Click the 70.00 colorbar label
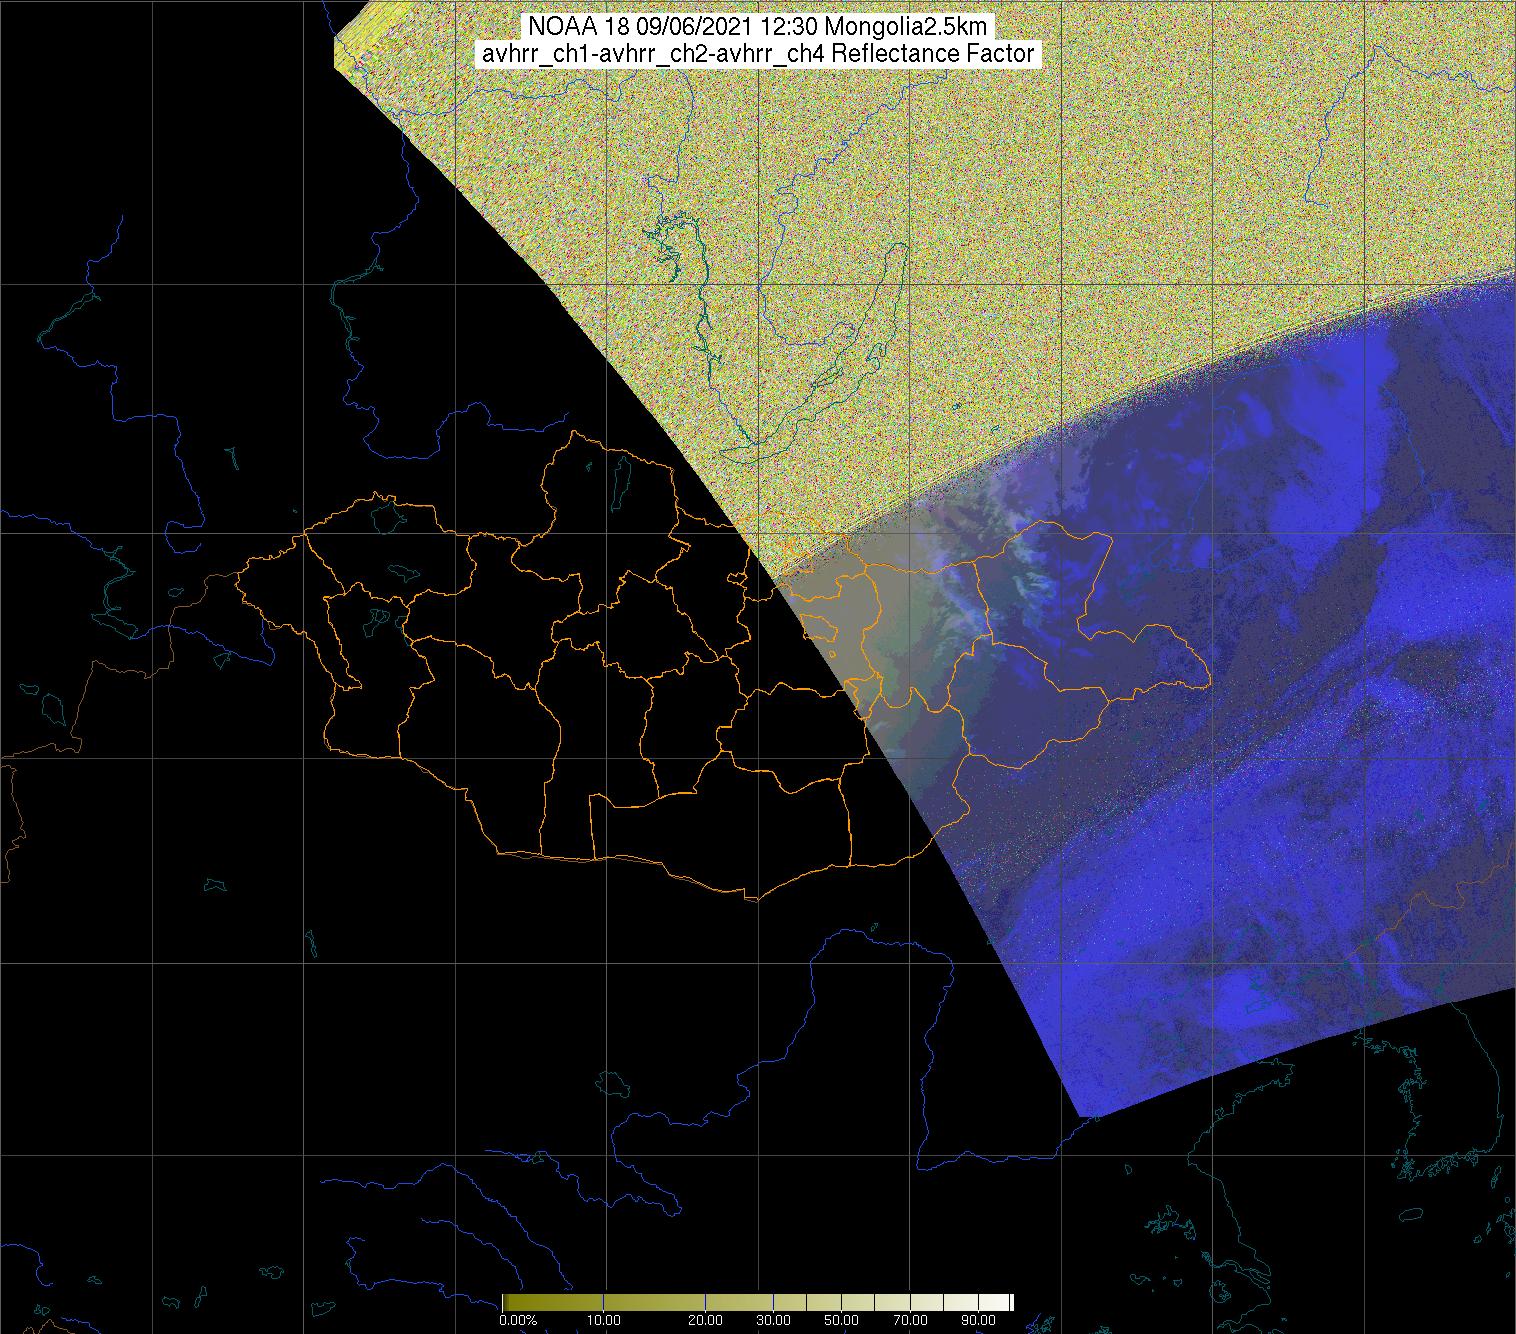1516x1334 pixels. click(x=911, y=1320)
